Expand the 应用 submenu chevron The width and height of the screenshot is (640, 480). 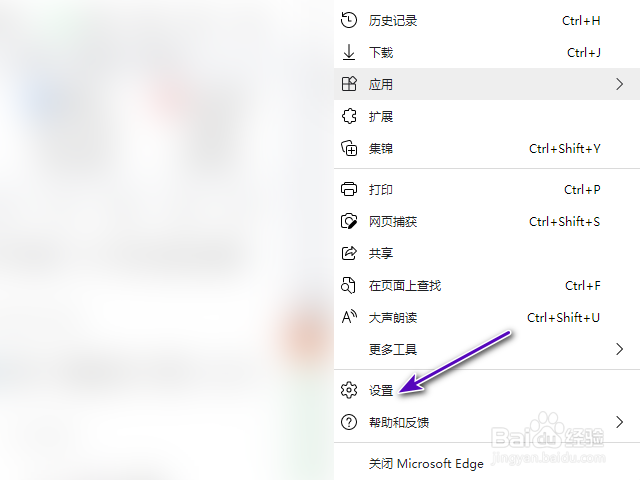[x=620, y=84]
